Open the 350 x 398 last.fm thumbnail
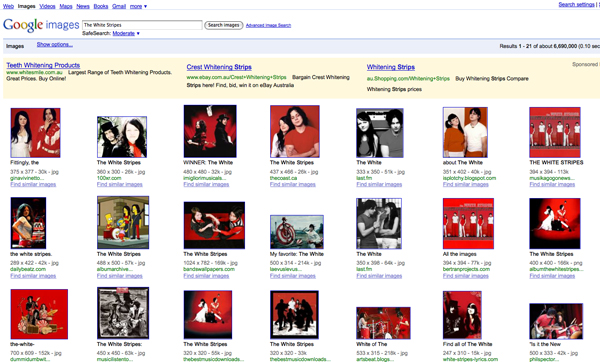This screenshot has width=600, height=362. click(379, 223)
